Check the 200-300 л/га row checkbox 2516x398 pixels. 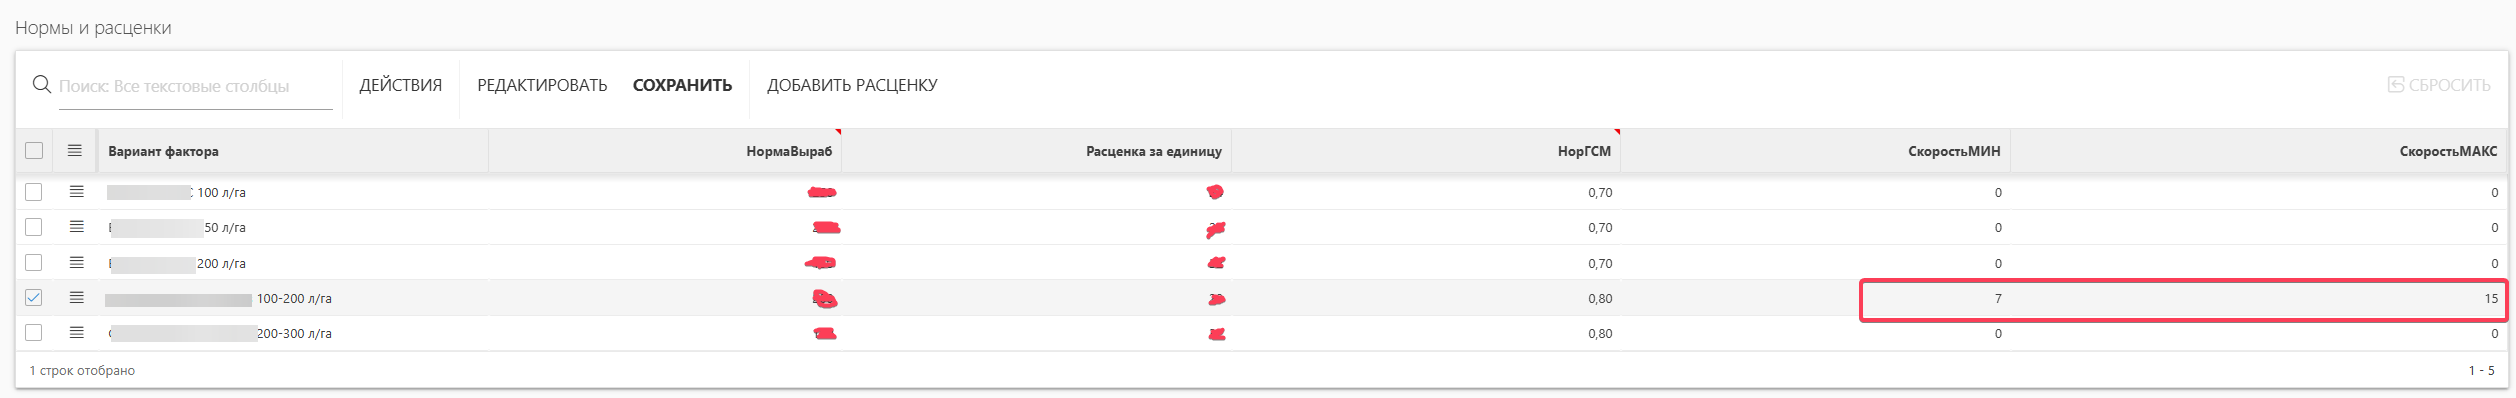click(x=34, y=332)
